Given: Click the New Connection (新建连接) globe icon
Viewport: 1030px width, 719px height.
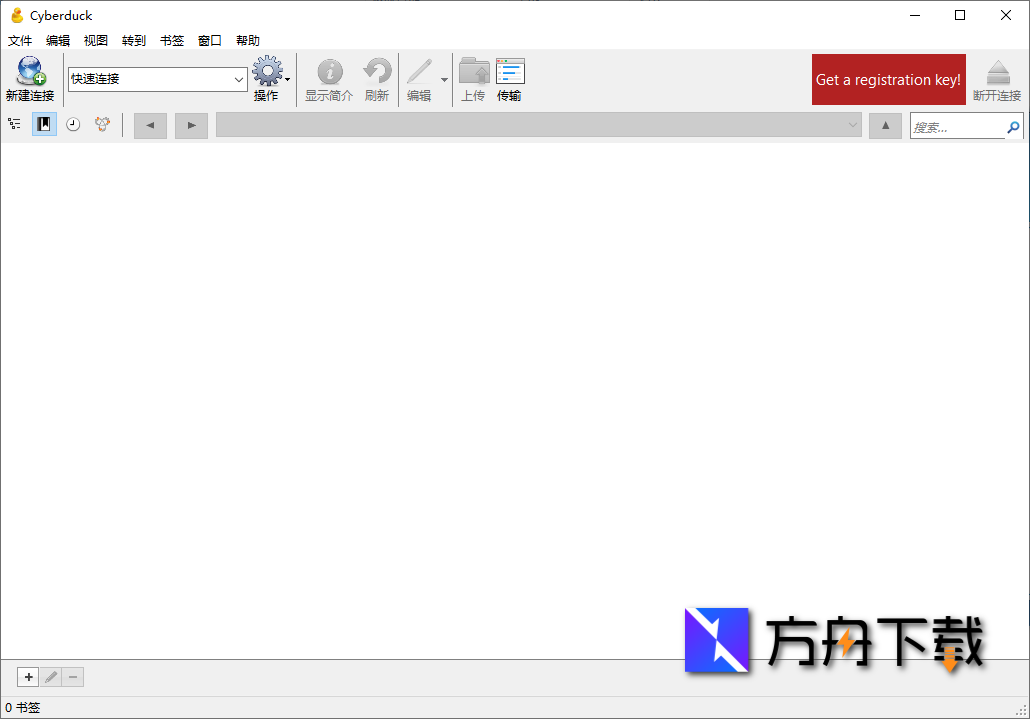Looking at the screenshot, I should [30, 72].
